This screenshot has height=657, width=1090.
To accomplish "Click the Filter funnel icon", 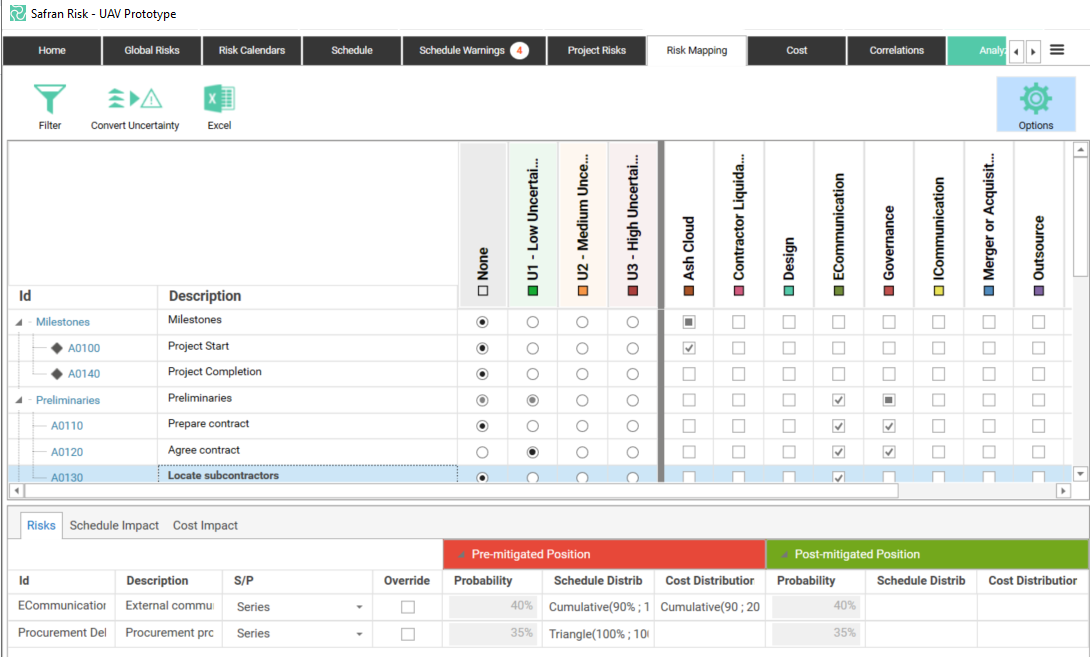I will coord(50,99).
